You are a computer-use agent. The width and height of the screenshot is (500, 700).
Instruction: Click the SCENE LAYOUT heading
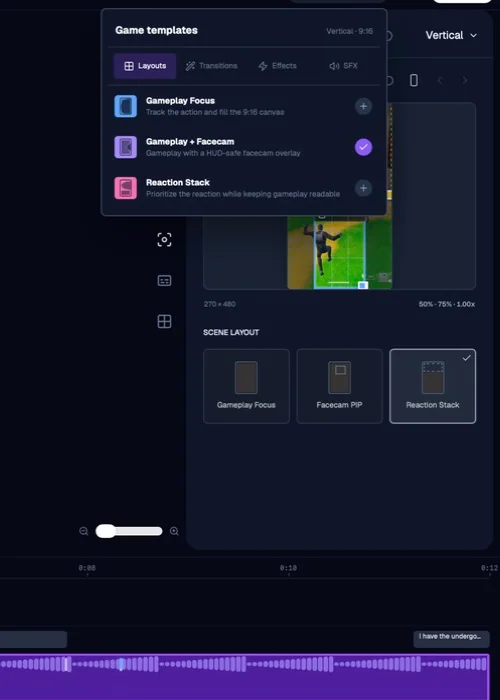pos(231,333)
